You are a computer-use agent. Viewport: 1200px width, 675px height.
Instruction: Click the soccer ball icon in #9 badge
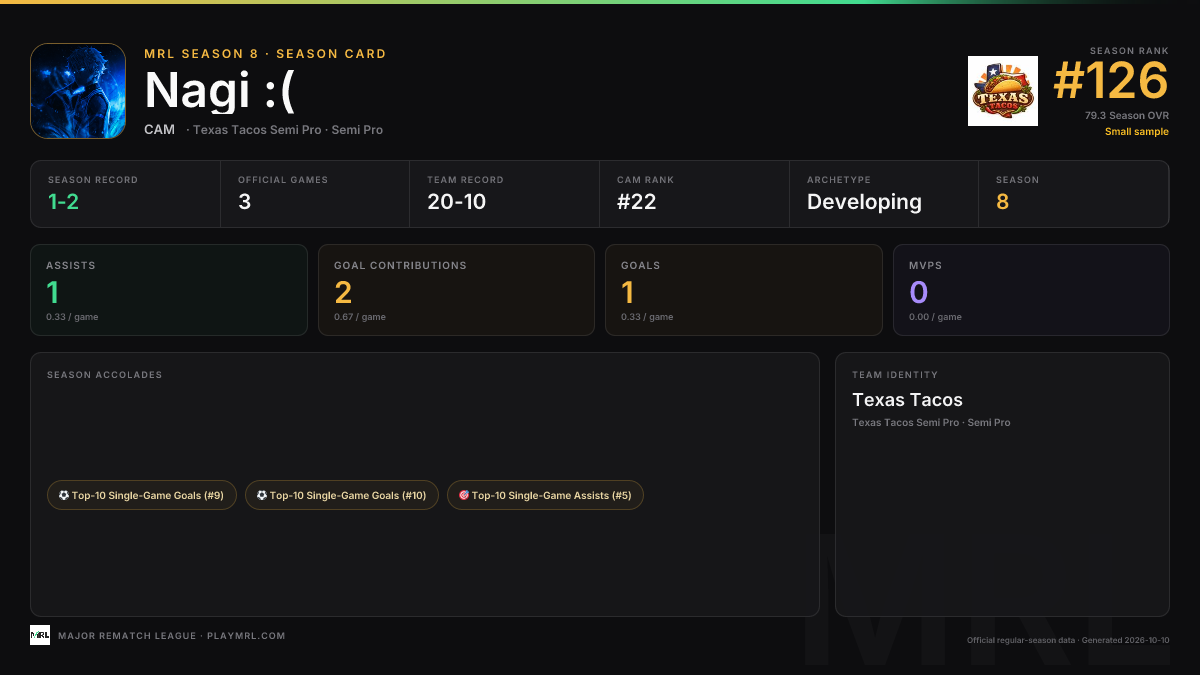[x=64, y=495]
